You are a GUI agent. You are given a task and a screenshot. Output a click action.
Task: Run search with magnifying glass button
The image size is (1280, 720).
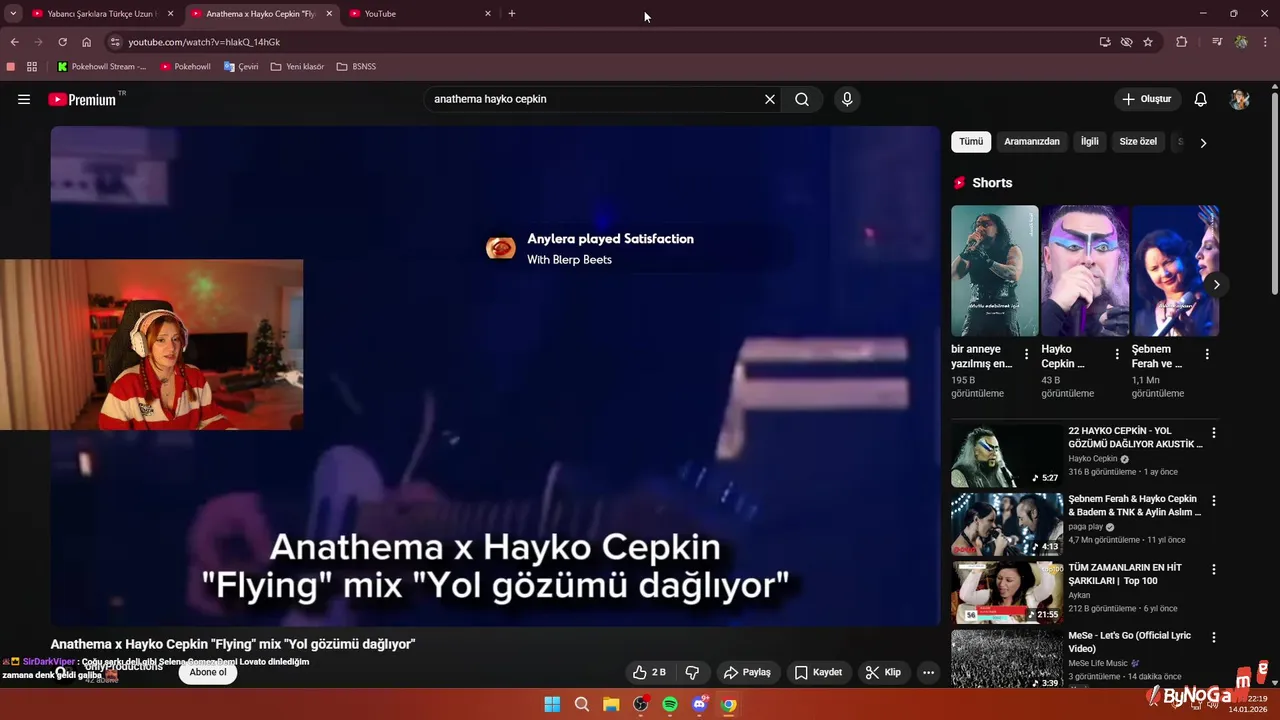click(802, 99)
